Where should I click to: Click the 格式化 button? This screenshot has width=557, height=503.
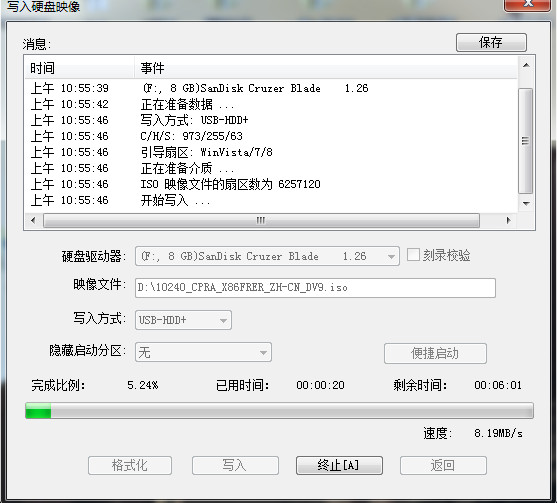point(130,465)
